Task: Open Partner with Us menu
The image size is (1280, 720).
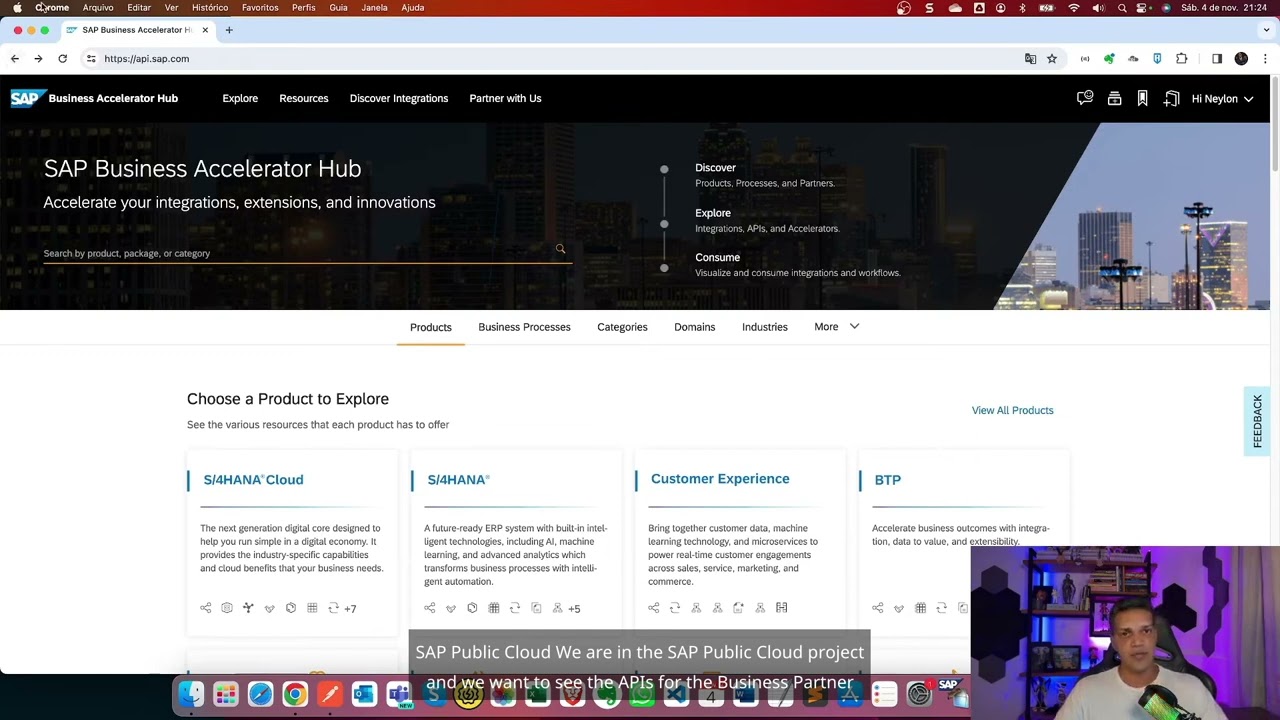Action: 505,98
